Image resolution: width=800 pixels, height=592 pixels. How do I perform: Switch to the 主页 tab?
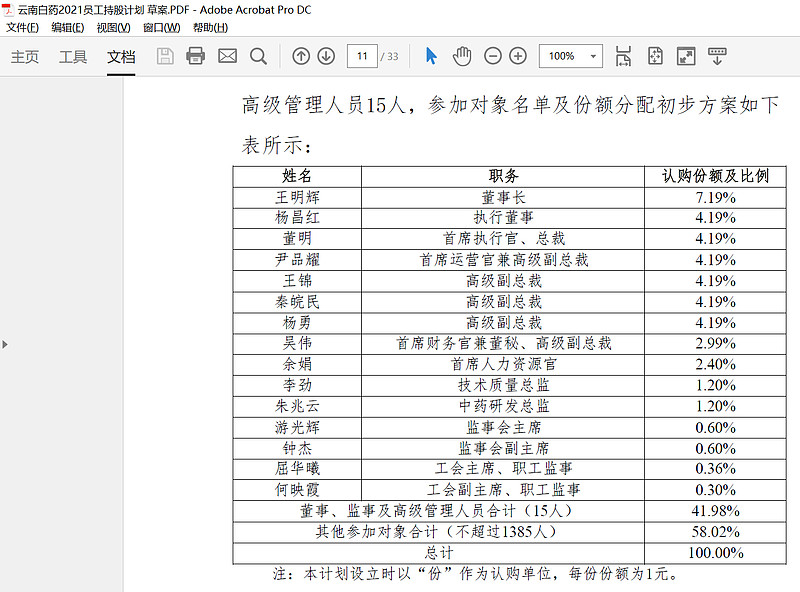24,57
